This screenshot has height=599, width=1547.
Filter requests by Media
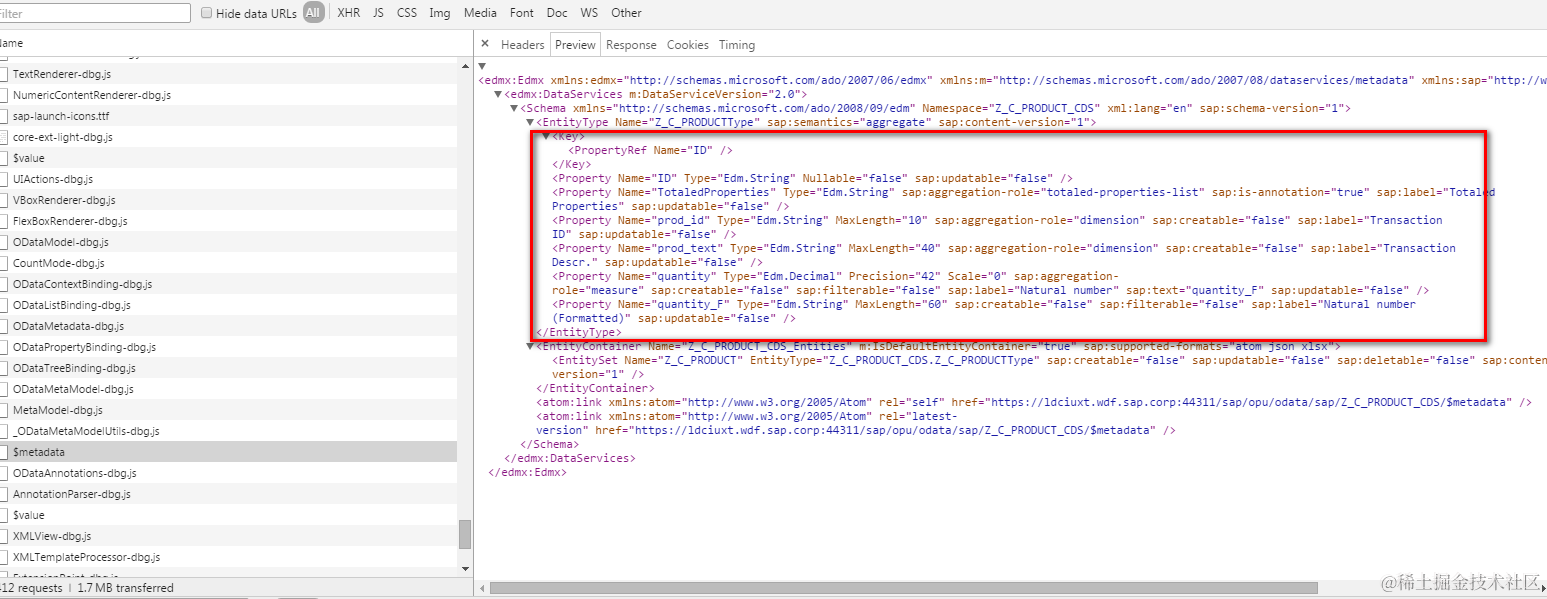pyautogui.click(x=480, y=13)
